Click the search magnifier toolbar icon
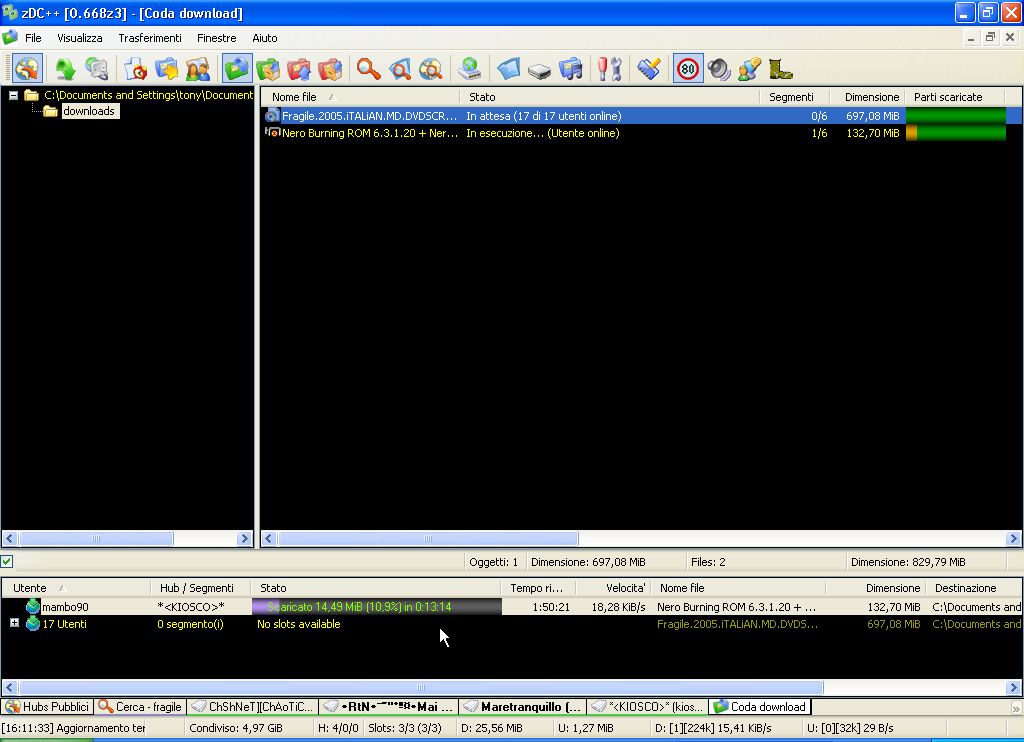Image resolution: width=1024 pixels, height=742 pixels. [369, 69]
